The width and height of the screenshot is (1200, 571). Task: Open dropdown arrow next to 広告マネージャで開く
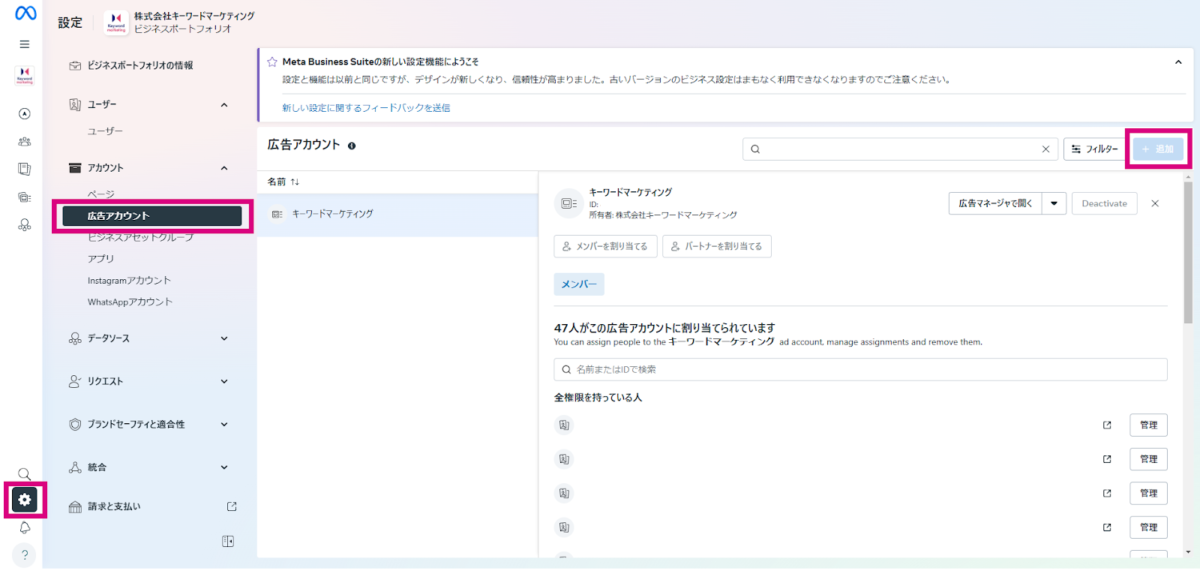(x=1054, y=203)
